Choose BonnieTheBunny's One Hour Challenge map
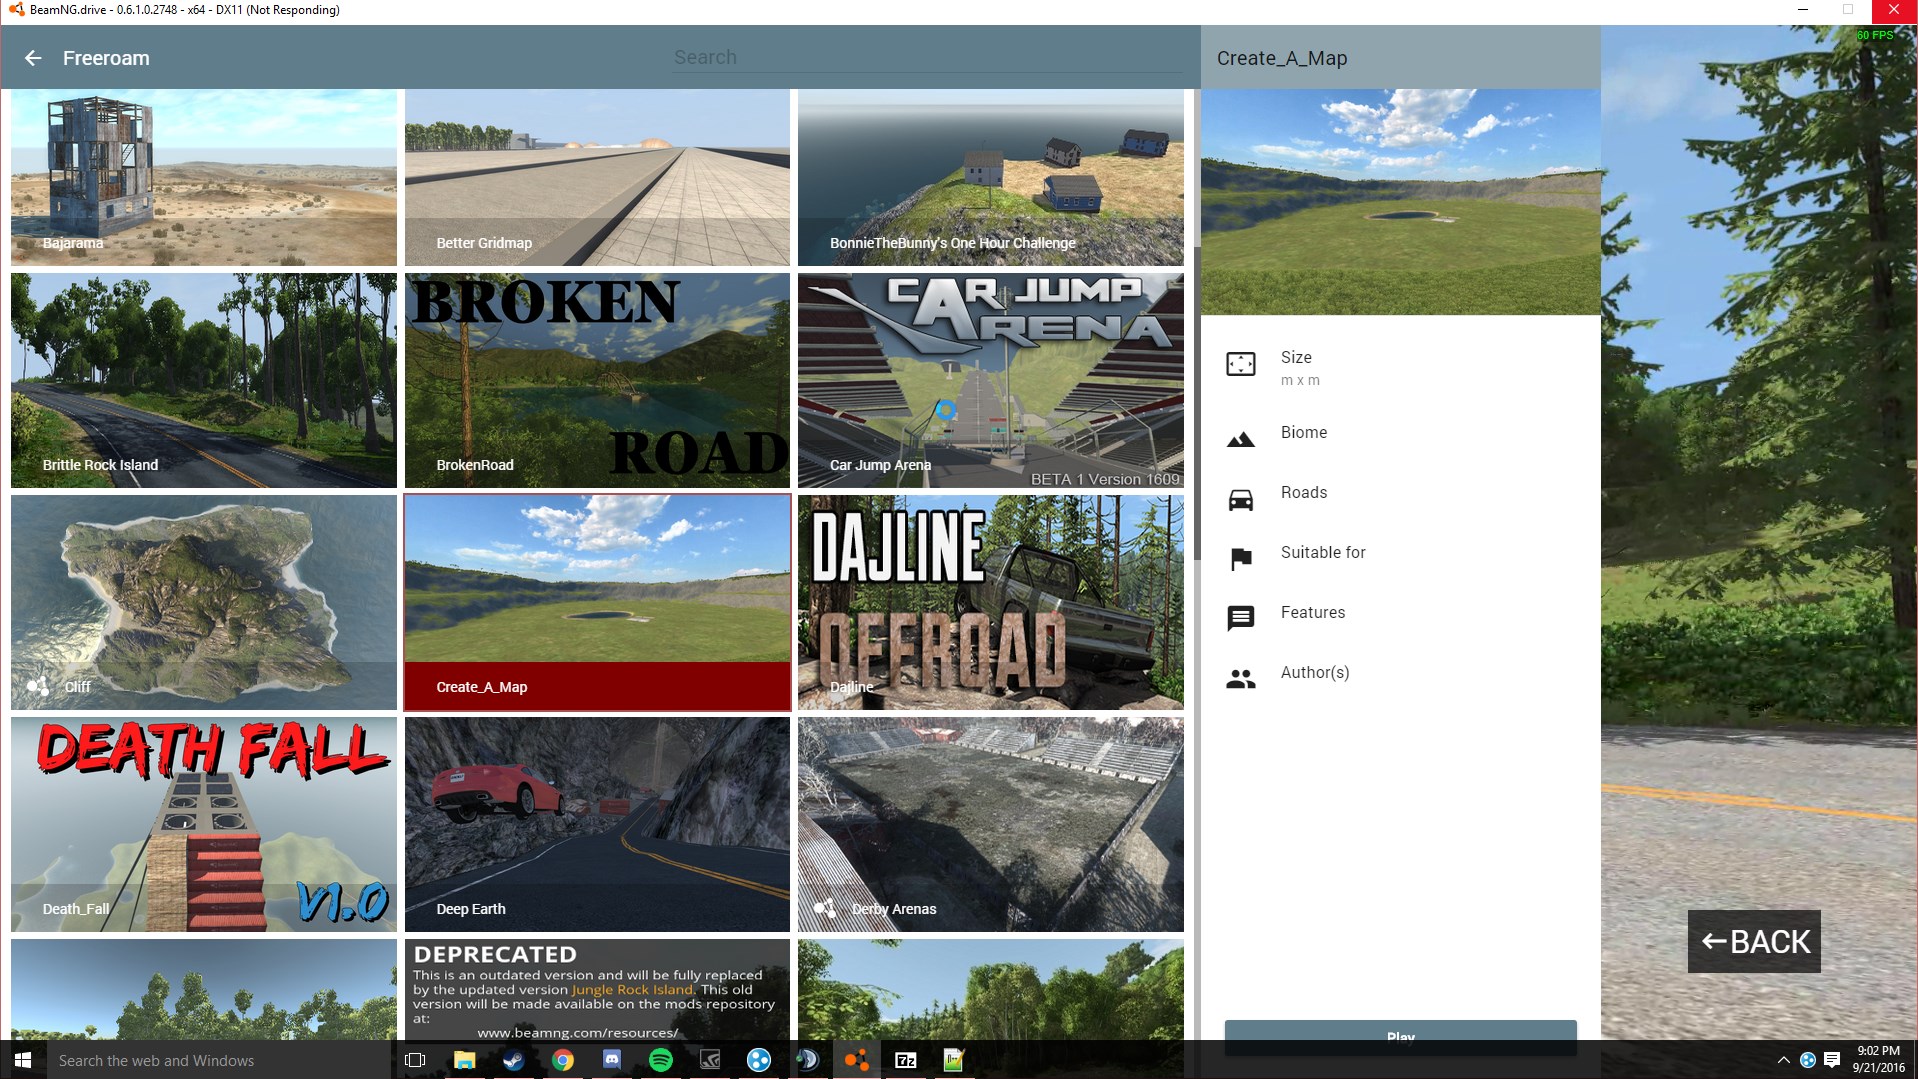The width and height of the screenshot is (1918, 1079). [990, 177]
